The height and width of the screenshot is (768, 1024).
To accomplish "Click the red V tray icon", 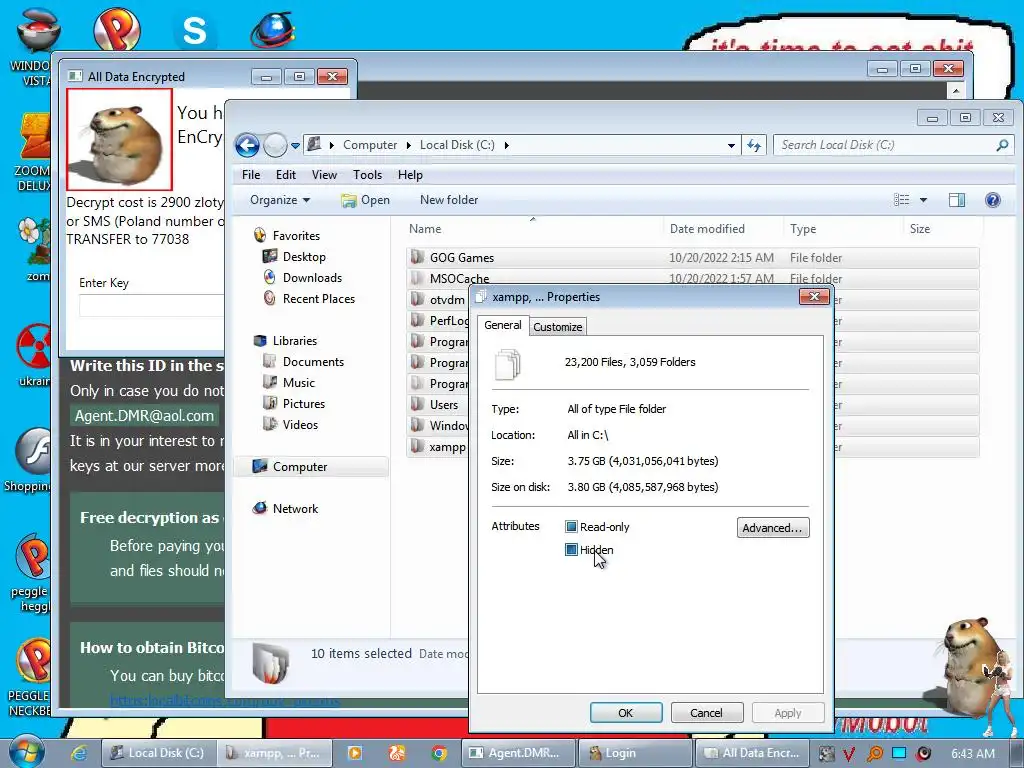I will tap(849, 754).
